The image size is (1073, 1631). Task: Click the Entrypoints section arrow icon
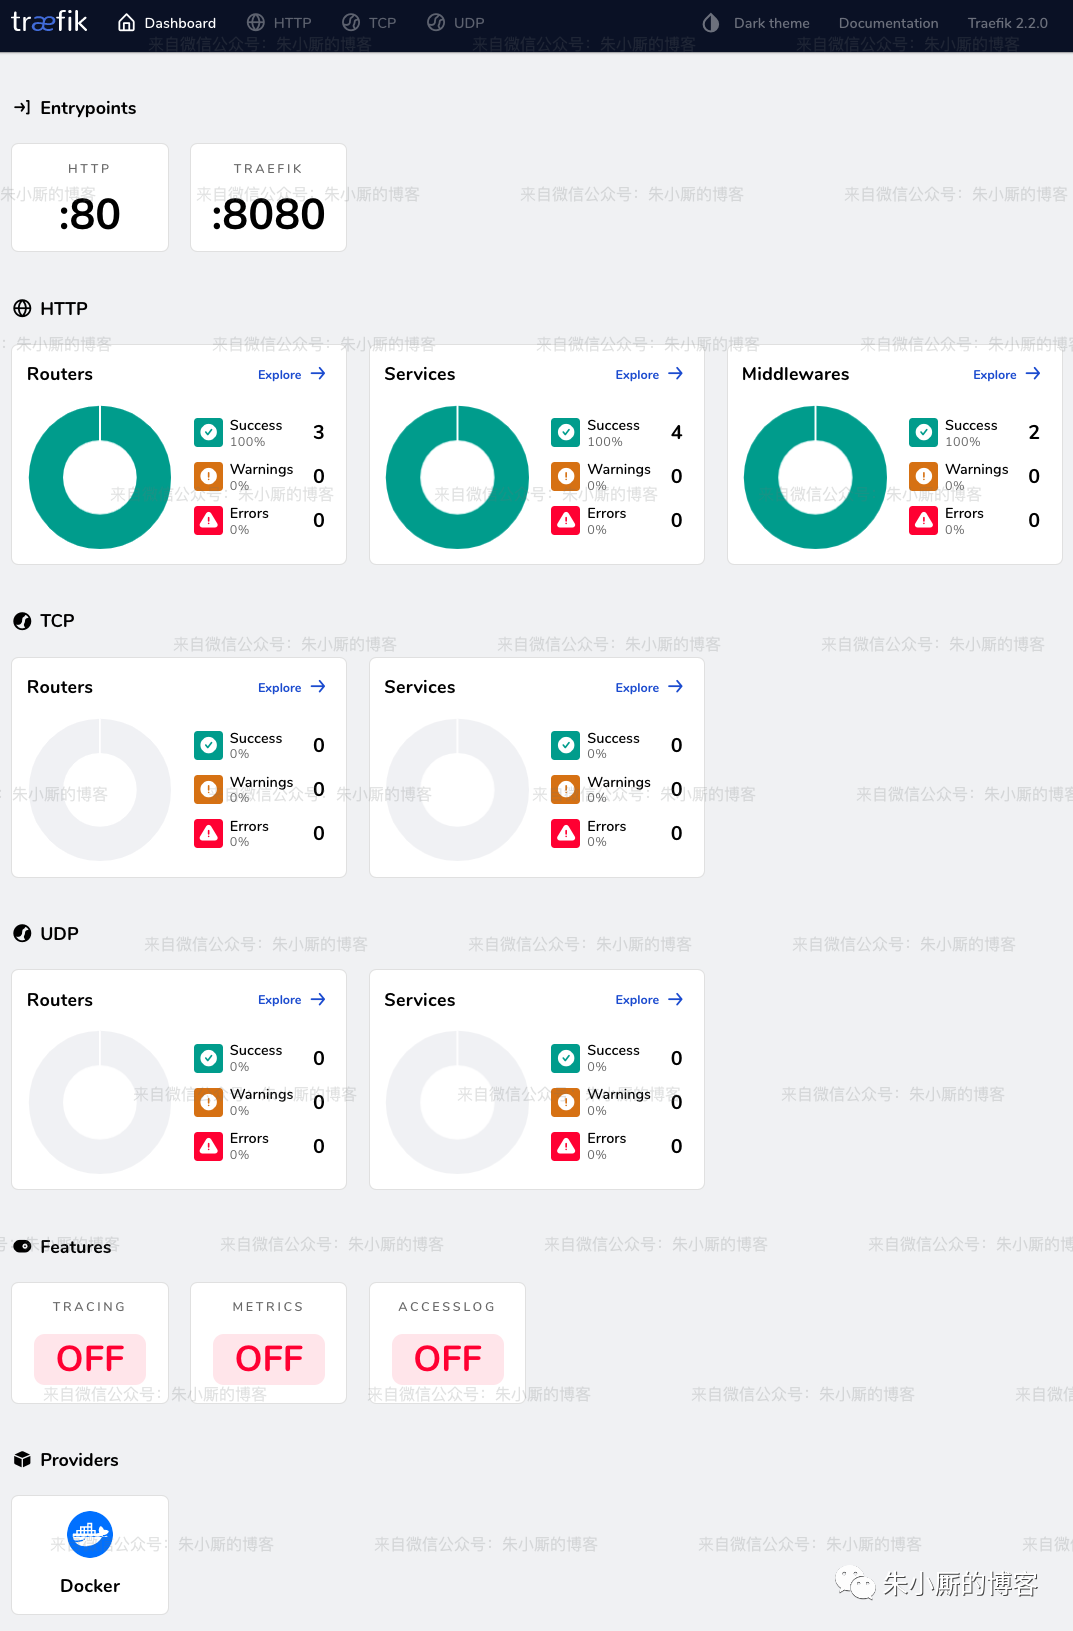tap(22, 107)
